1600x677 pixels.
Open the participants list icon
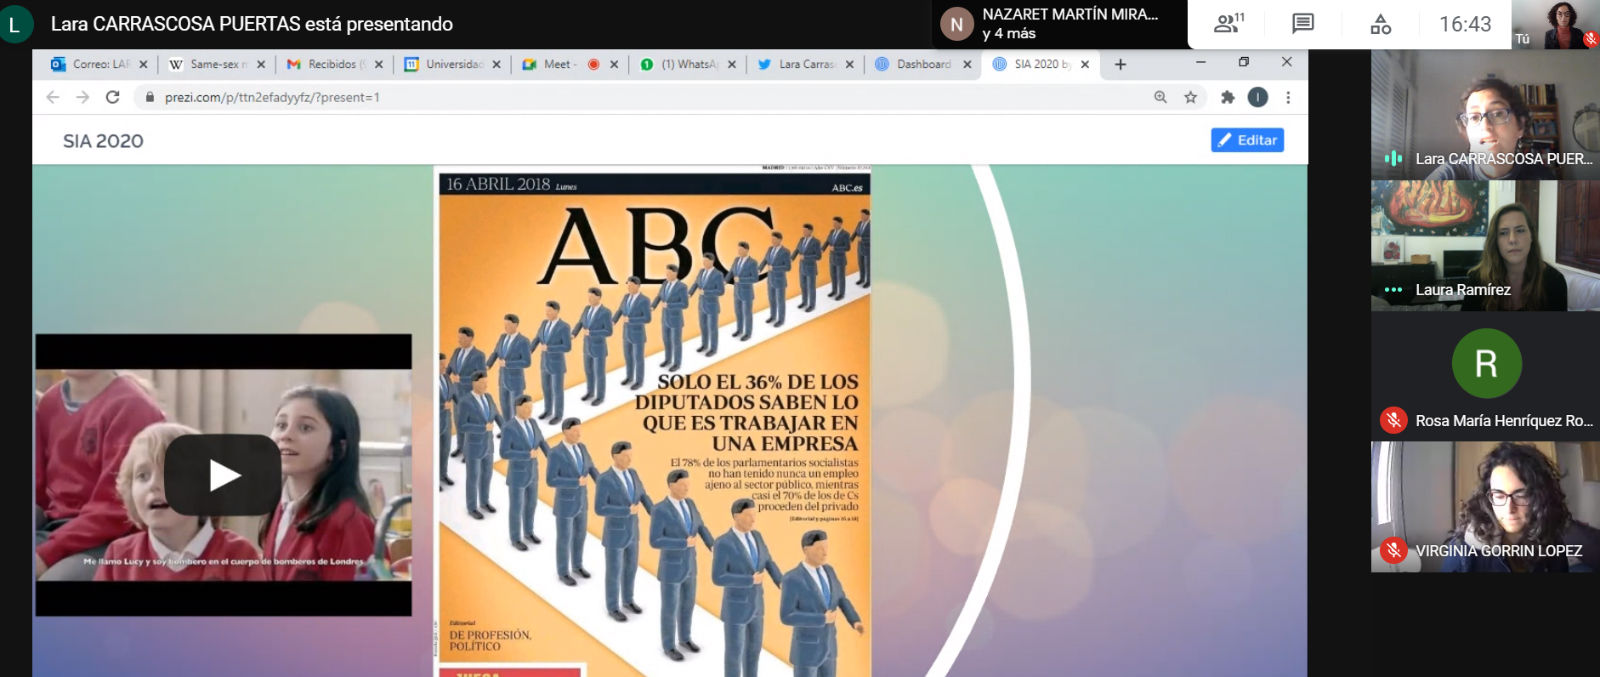[x=1227, y=24]
